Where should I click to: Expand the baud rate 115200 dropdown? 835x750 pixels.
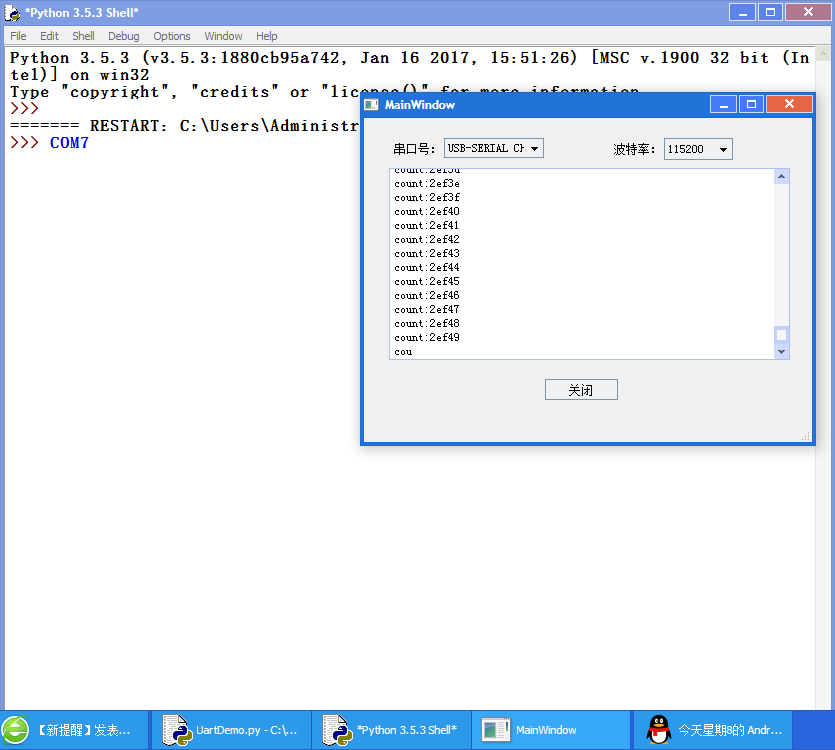[x=698, y=149]
